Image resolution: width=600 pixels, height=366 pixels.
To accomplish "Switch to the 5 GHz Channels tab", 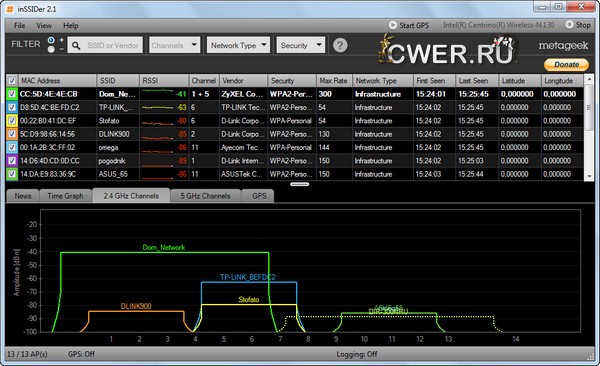I will pyautogui.click(x=205, y=196).
